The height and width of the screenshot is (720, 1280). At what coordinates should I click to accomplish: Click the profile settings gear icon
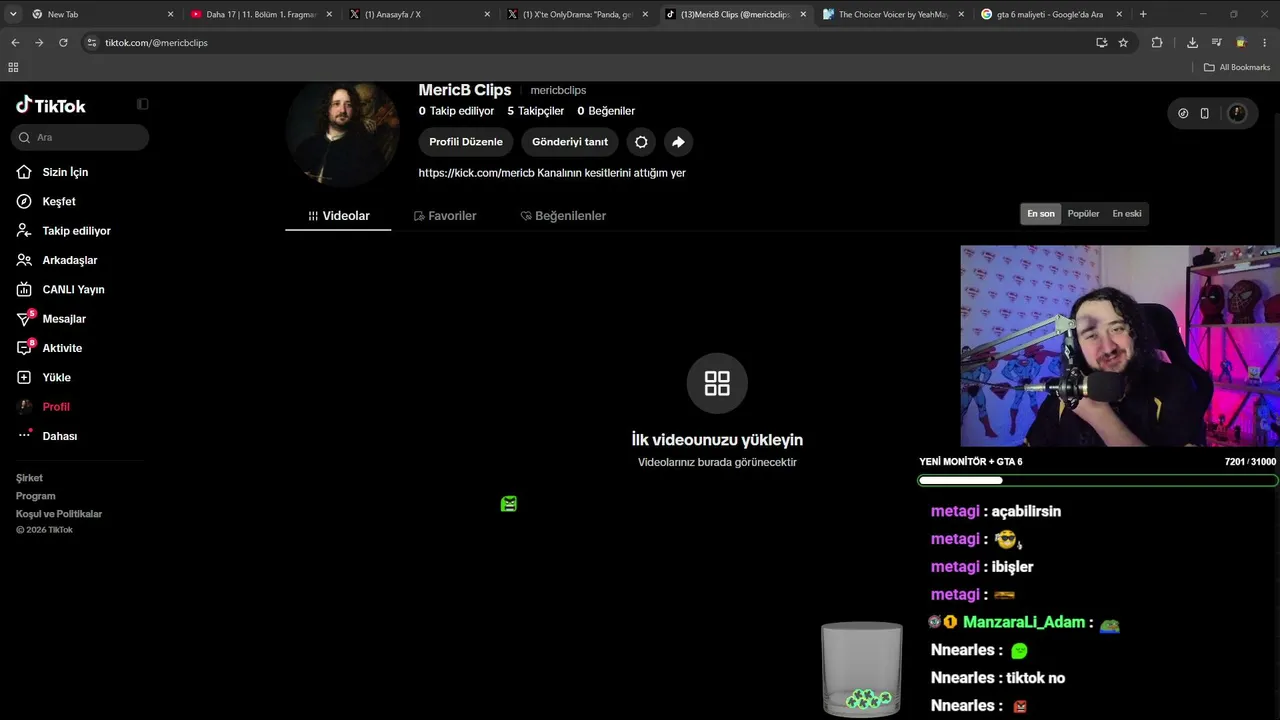point(641,142)
